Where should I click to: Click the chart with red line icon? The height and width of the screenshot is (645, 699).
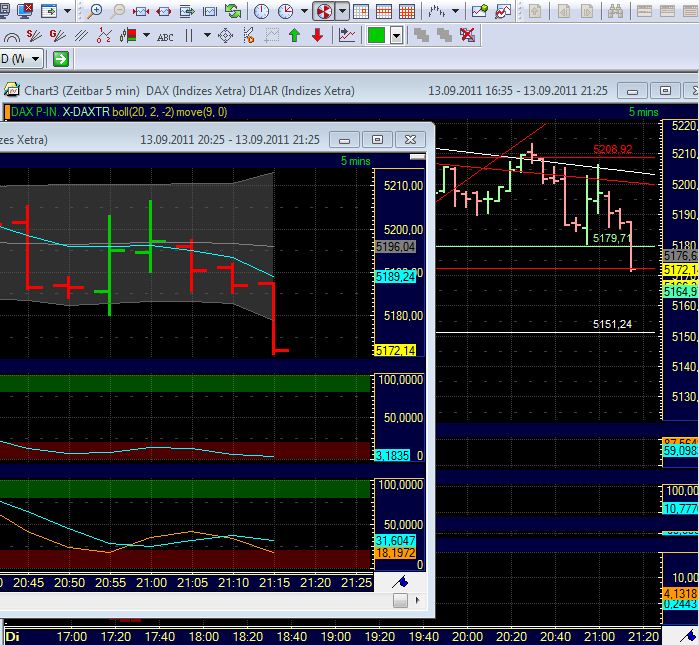(503, 11)
